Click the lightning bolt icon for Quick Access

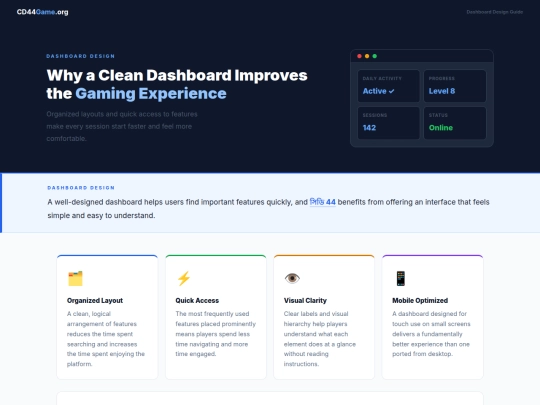coord(184,278)
